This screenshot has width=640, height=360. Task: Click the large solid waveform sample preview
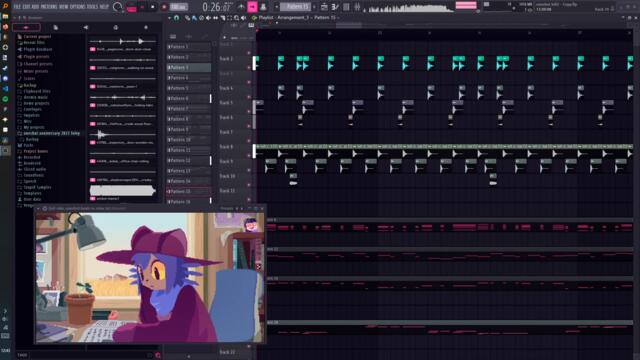[x=122, y=191]
